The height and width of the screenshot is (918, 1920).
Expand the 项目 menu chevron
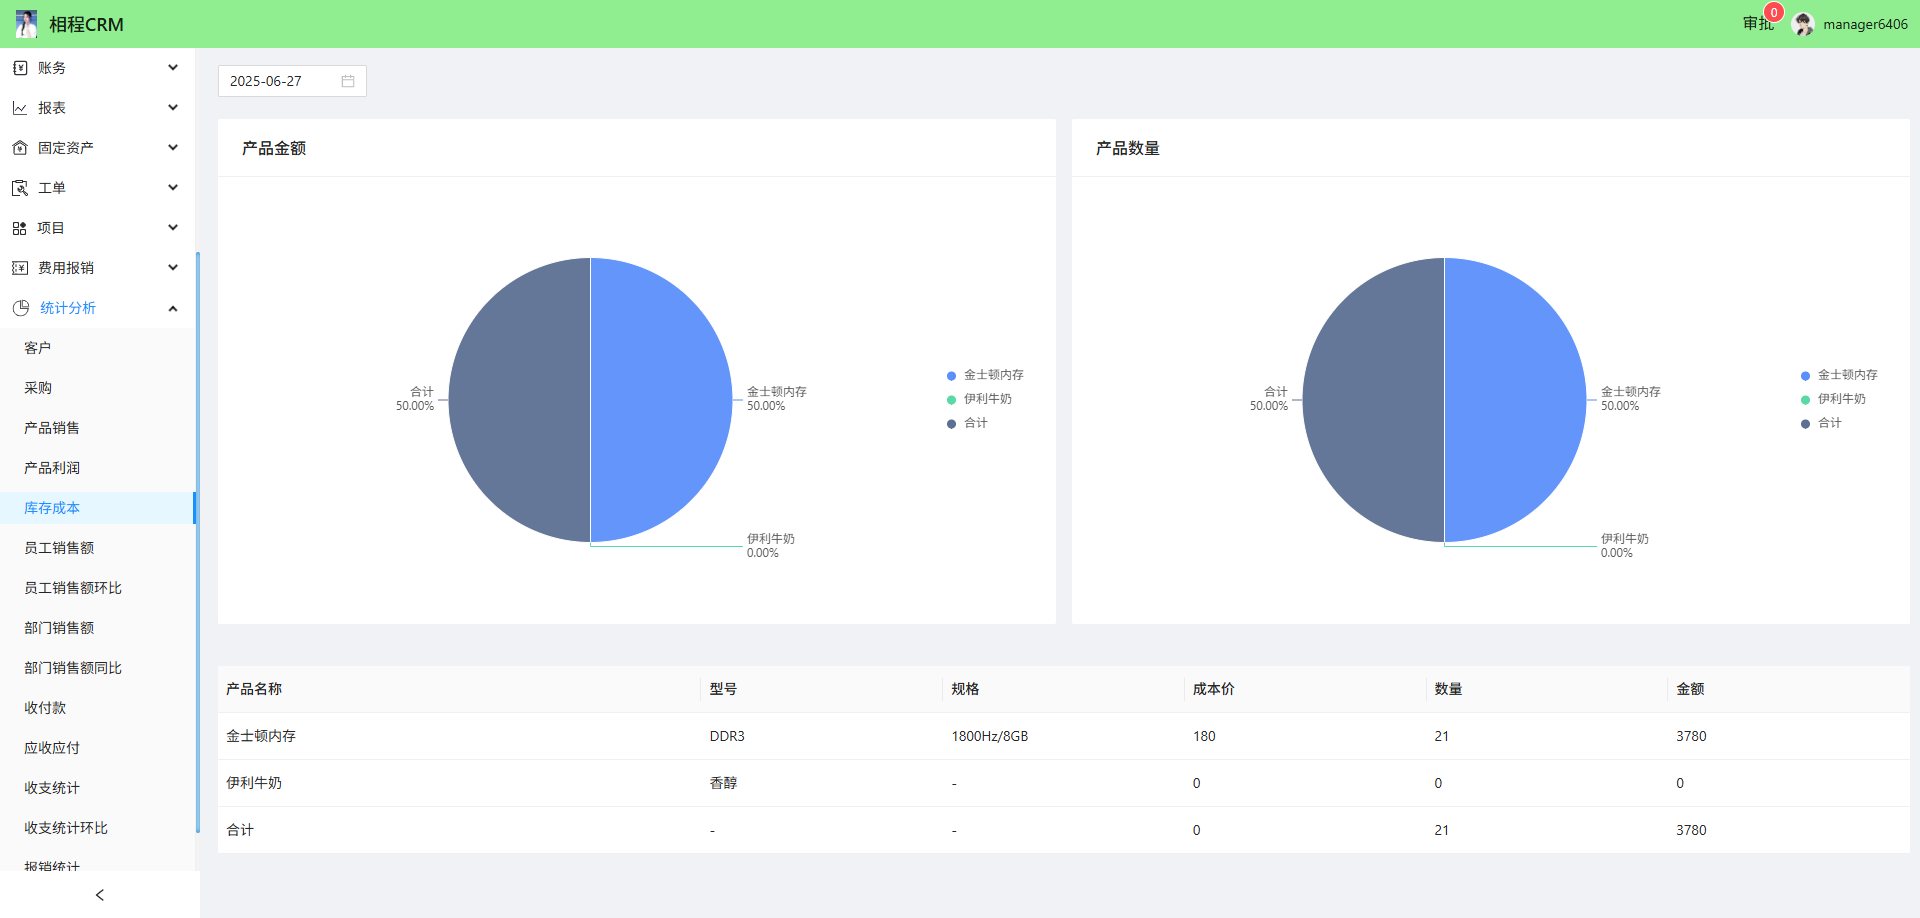(x=173, y=228)
